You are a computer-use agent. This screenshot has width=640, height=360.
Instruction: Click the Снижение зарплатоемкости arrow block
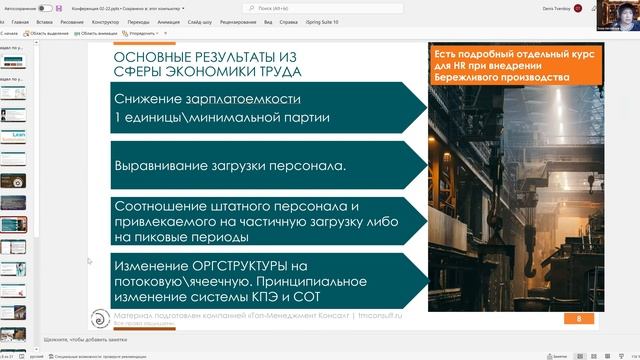(269, 108)
